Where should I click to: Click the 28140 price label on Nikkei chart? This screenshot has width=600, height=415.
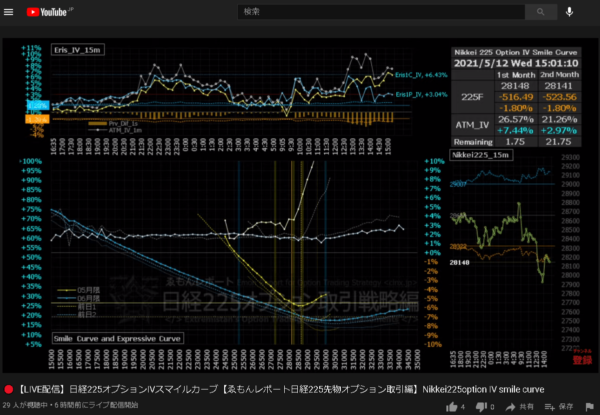[x=460, y=262]
